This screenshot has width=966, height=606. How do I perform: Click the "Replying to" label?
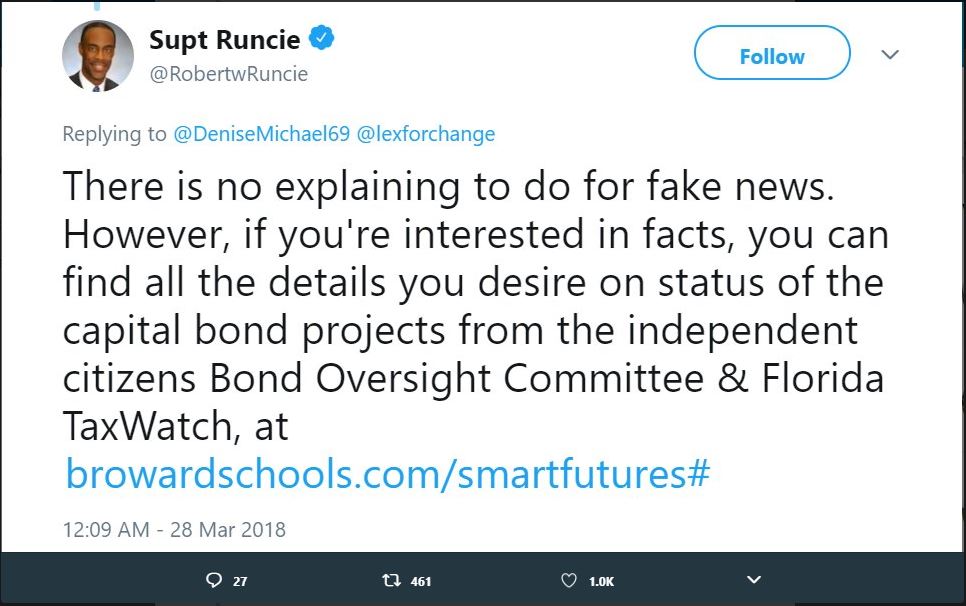pos(115,134)
